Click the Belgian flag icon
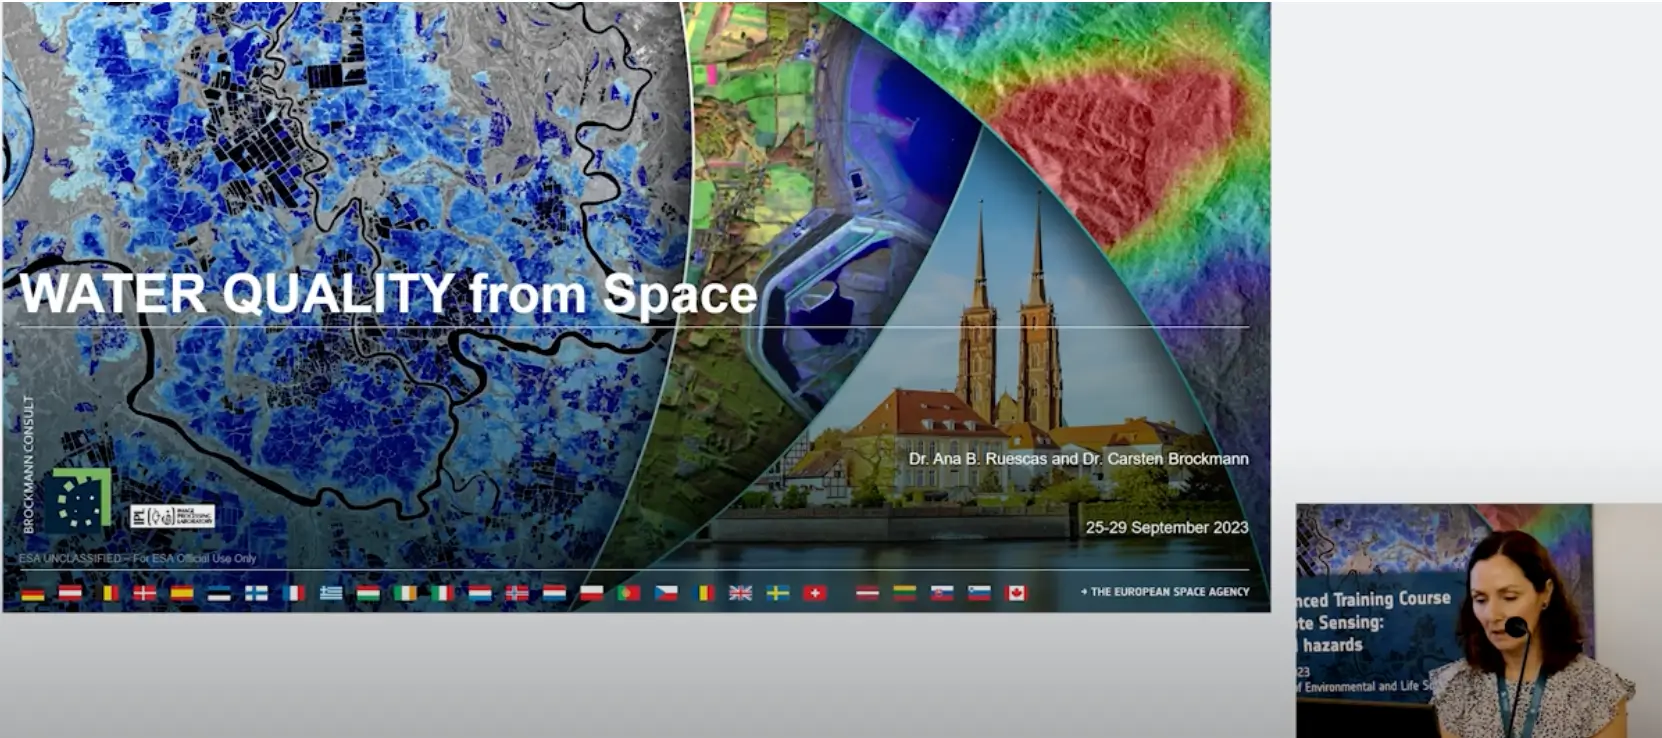This screenshot has width=1662, height=738. [x=107, y=593]
